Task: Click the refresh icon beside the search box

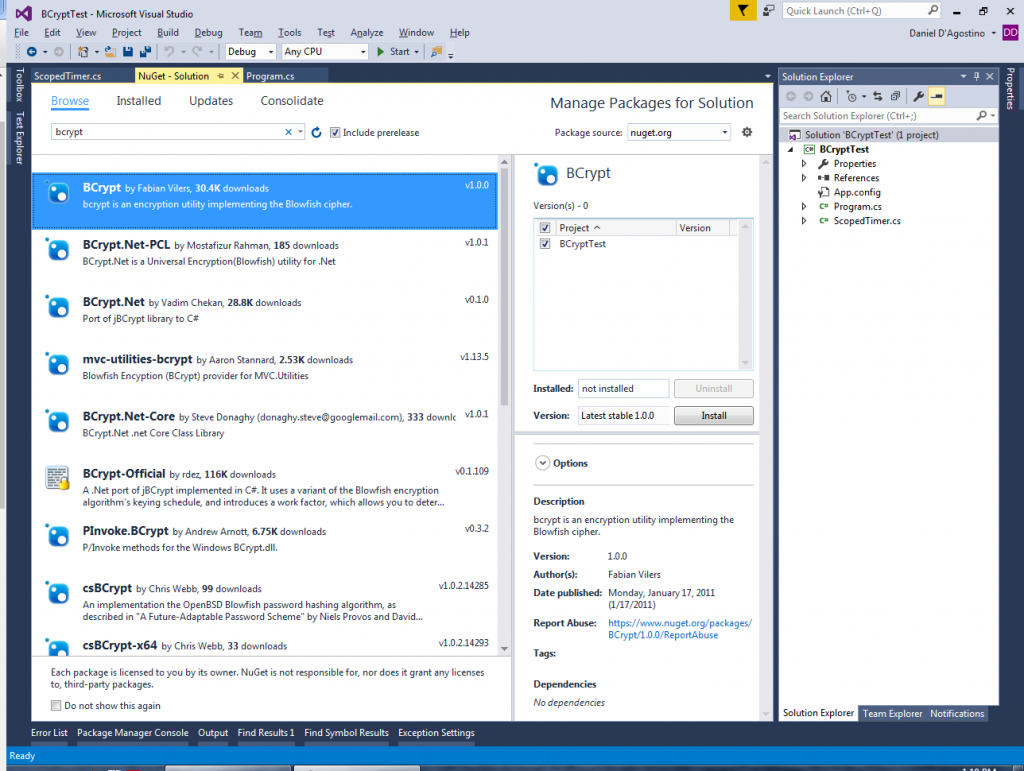Action: pyautogui.click(x=316, y=132)
